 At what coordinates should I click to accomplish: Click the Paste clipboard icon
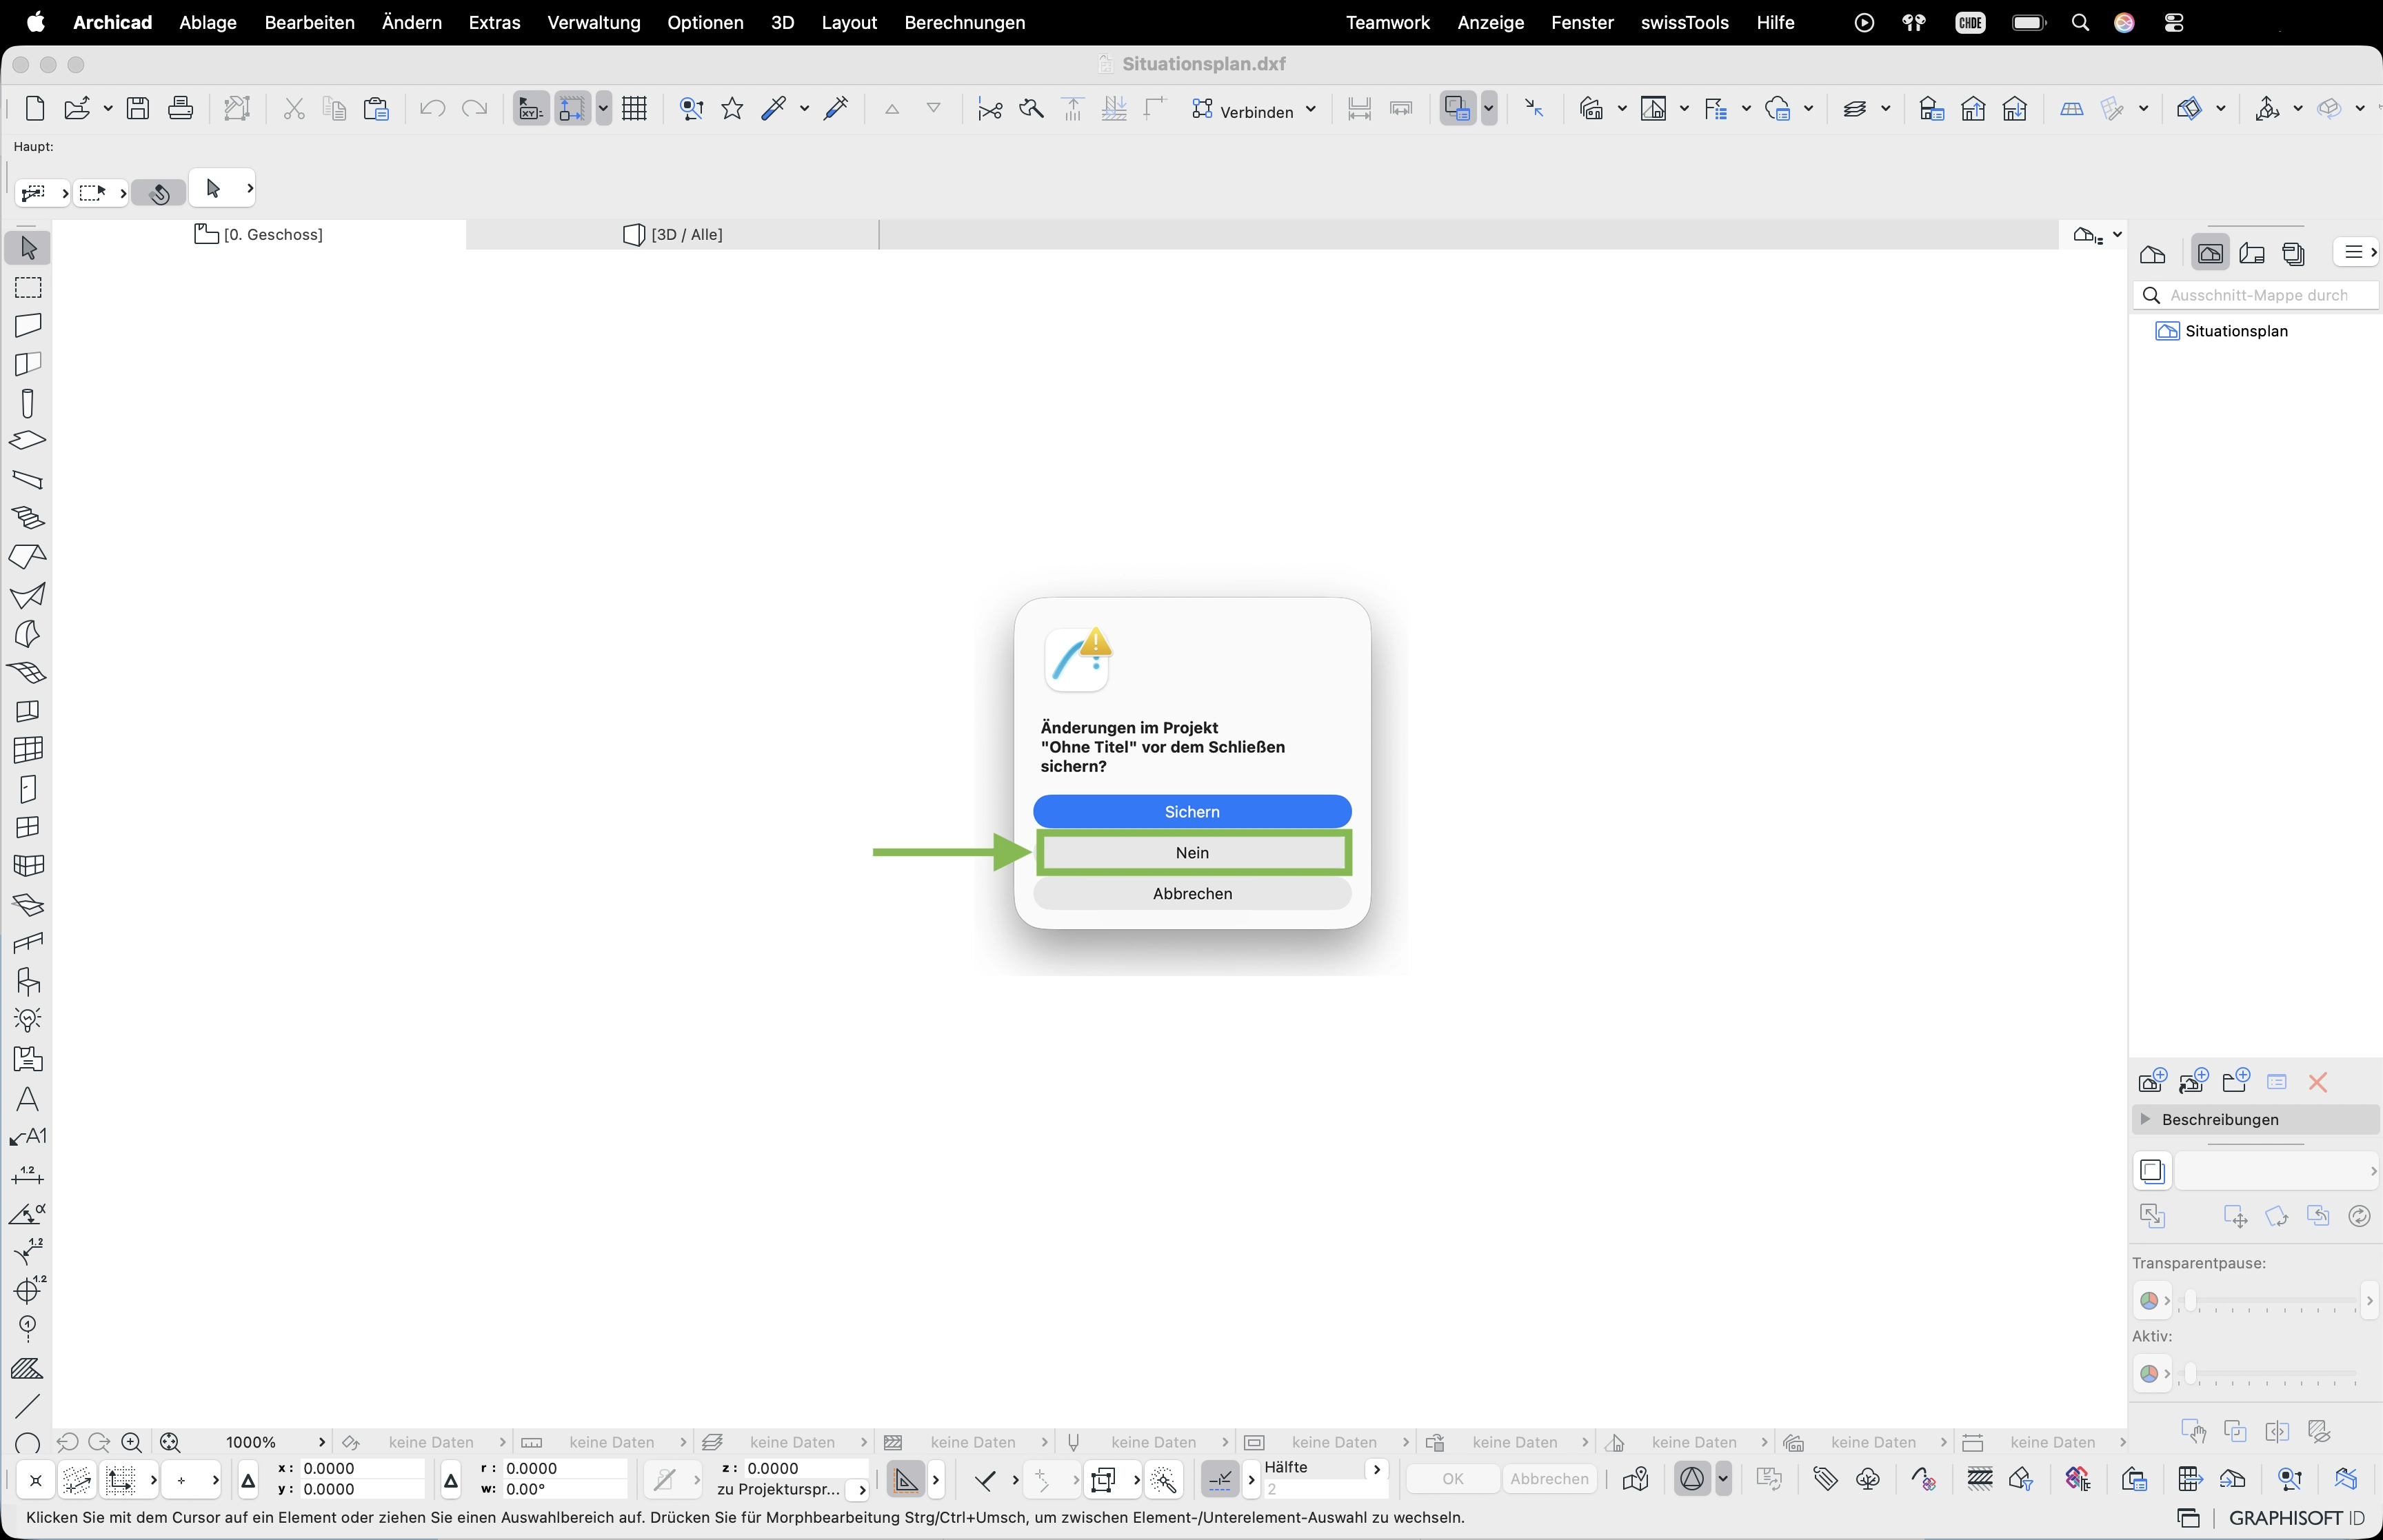tap(376, 108)
